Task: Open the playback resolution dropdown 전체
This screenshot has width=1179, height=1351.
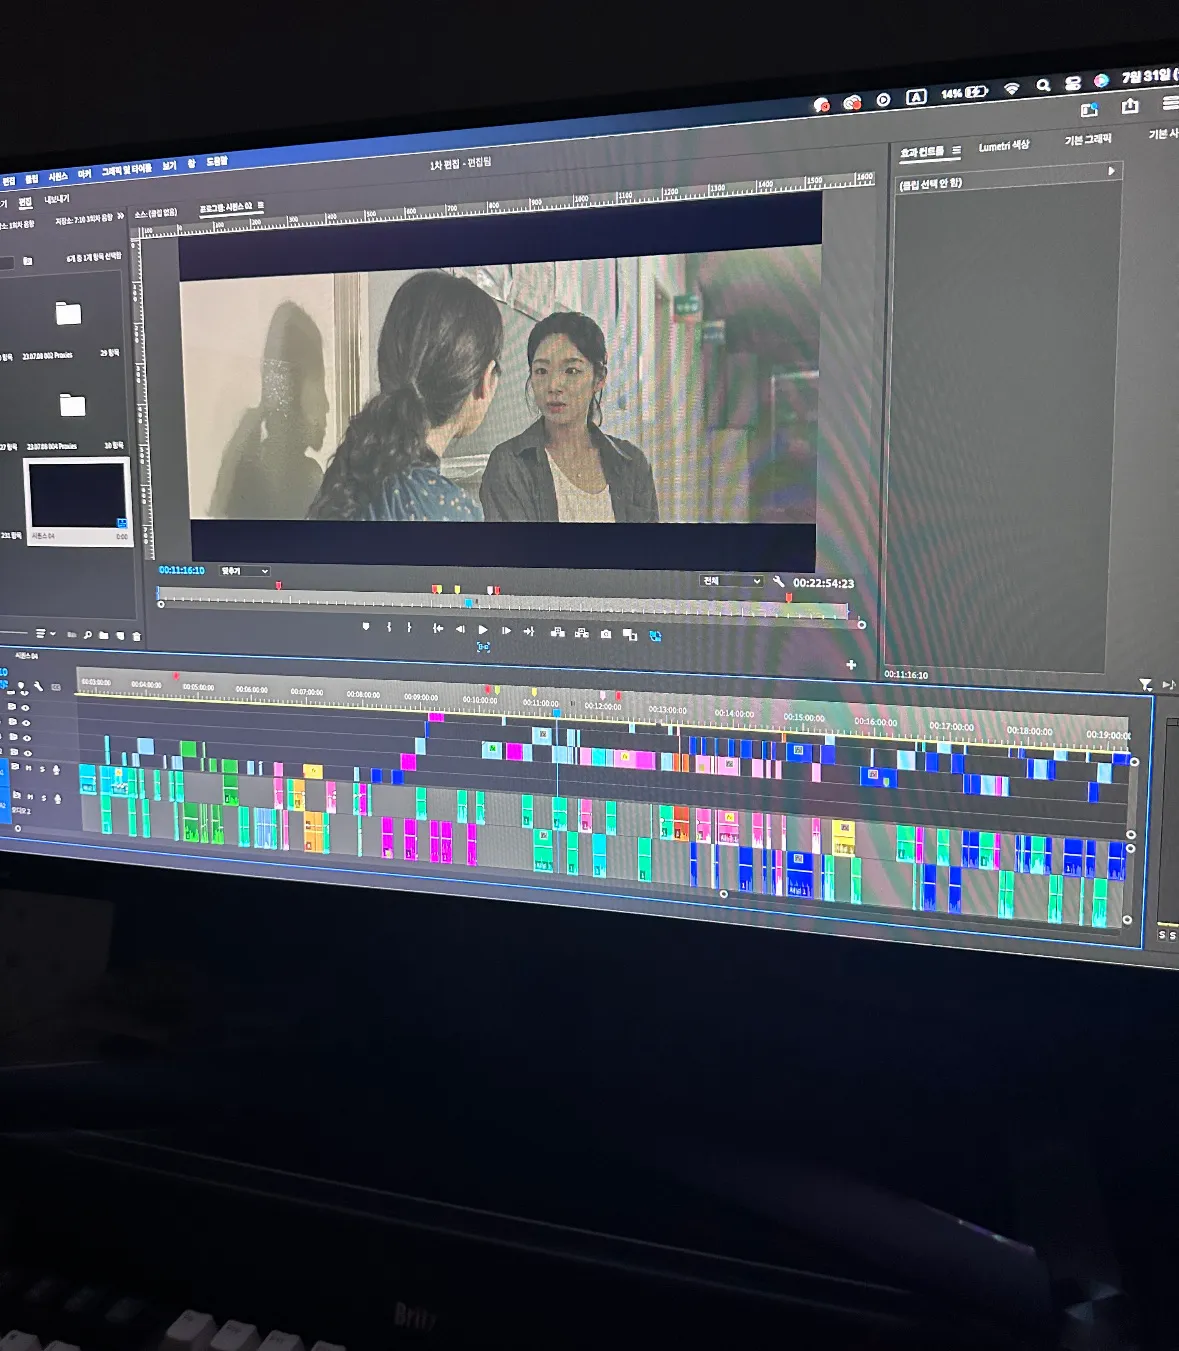Action: [731, 580]
